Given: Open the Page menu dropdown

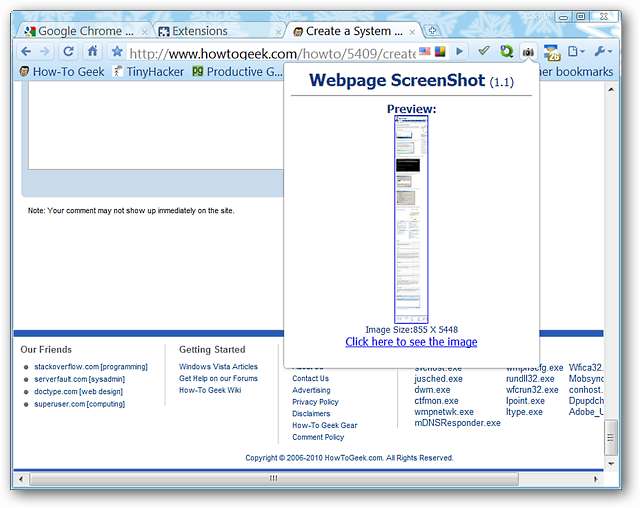Looking at the screenshot, I should [576, 51].
